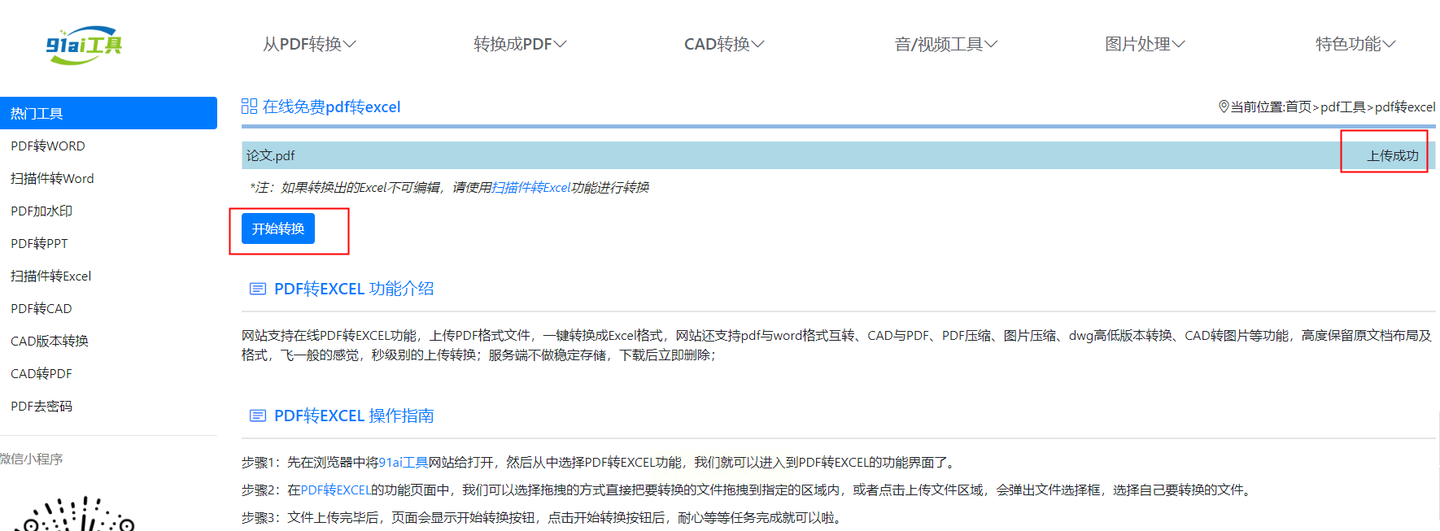Click the pdf转excel breadcrumb link
Viewport: 1440px width, 531px height.
point(1405,107)
